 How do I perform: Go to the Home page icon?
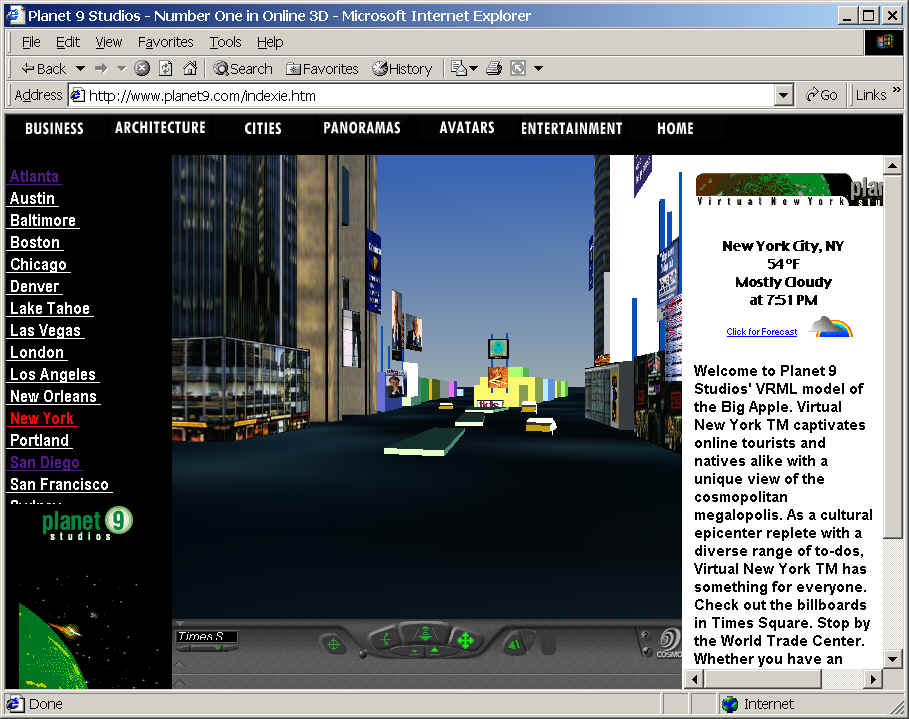[x=190, y=68]
